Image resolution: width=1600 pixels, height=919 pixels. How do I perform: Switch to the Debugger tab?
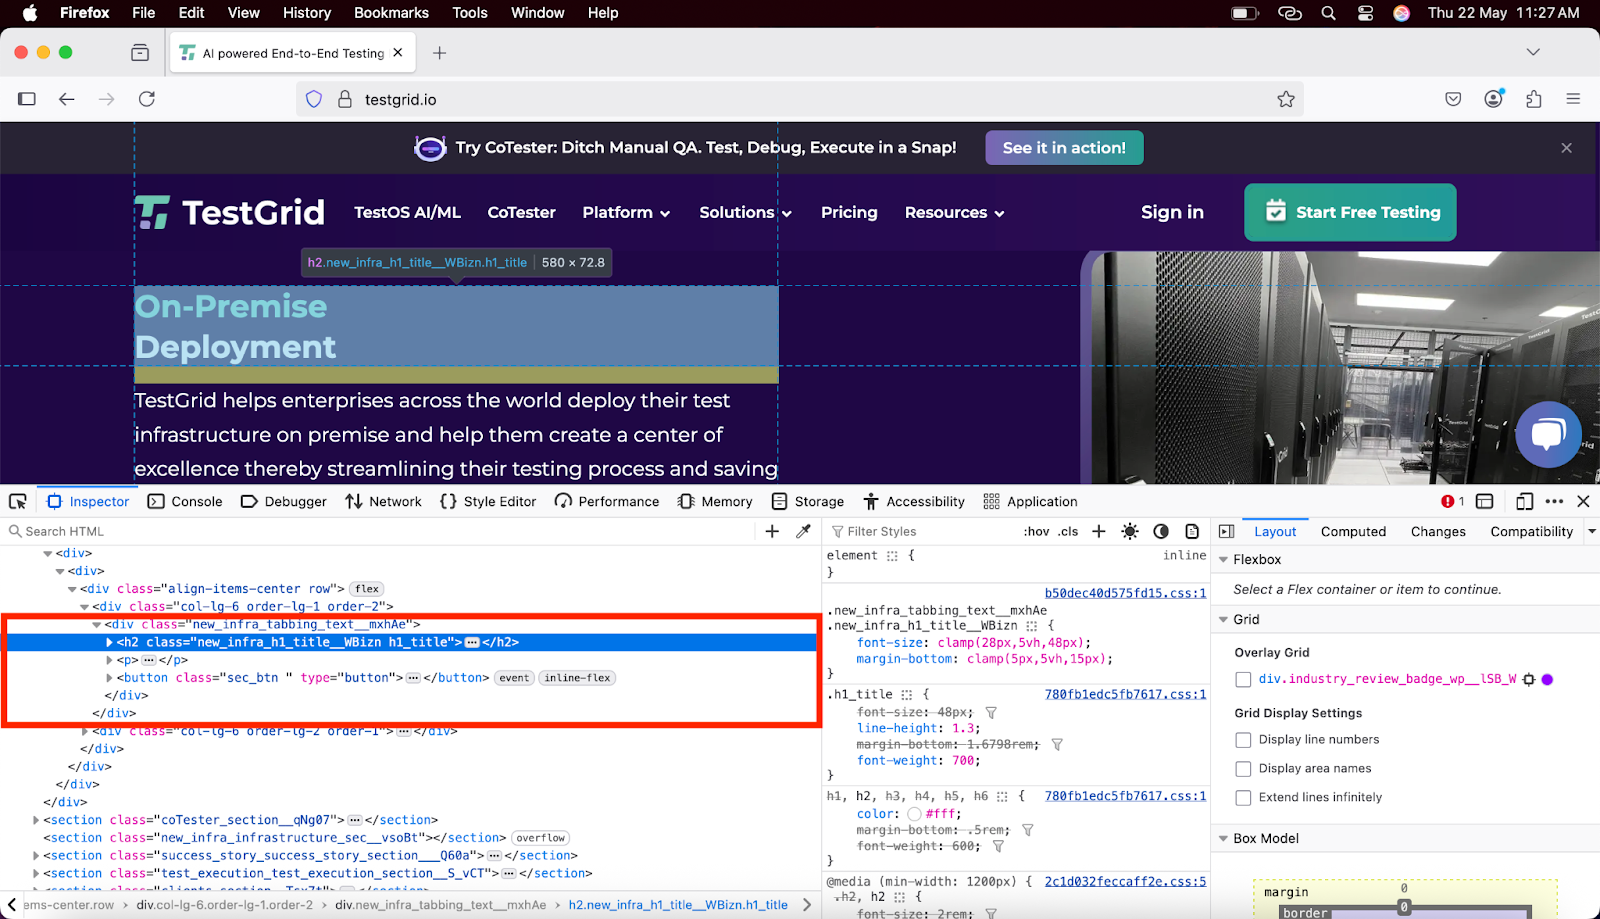pyautogui.click(x=284, y=501)
